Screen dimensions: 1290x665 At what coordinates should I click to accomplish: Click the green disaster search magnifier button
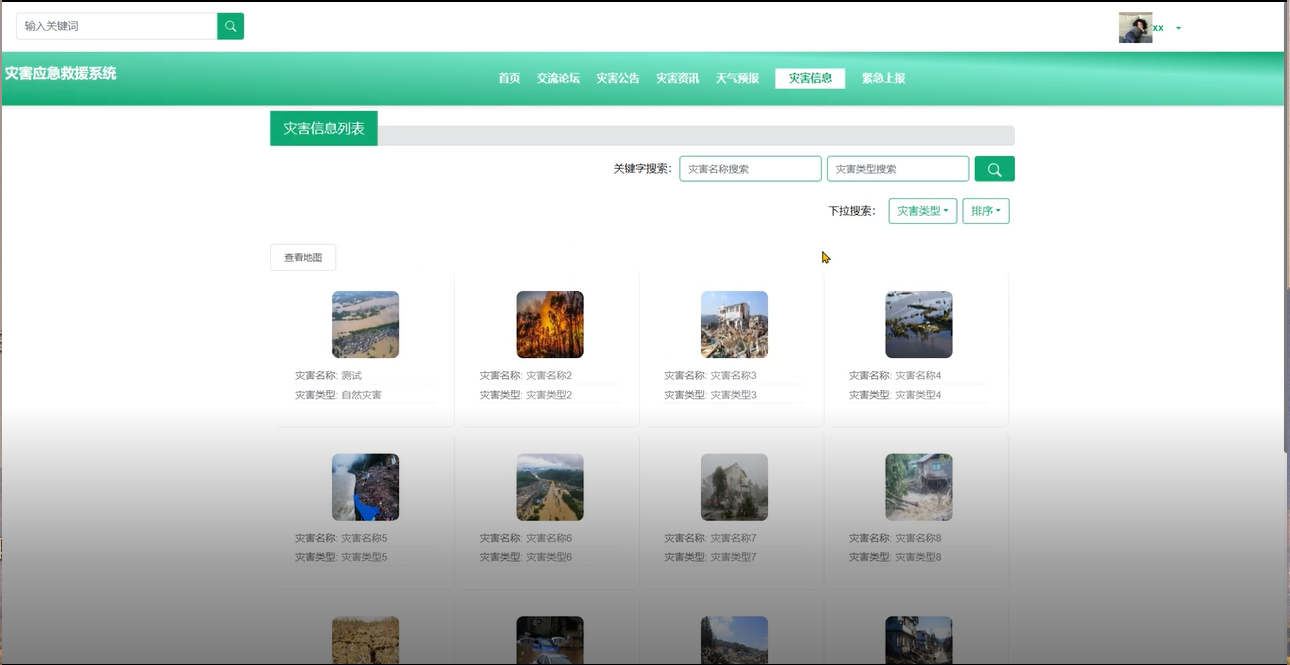point(994,169)
